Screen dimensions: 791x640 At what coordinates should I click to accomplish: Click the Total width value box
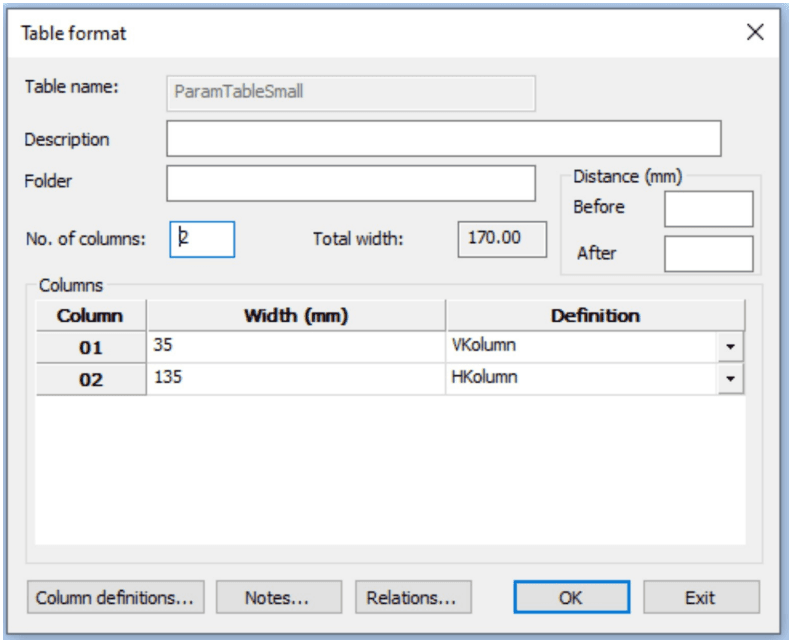[502, 239]
